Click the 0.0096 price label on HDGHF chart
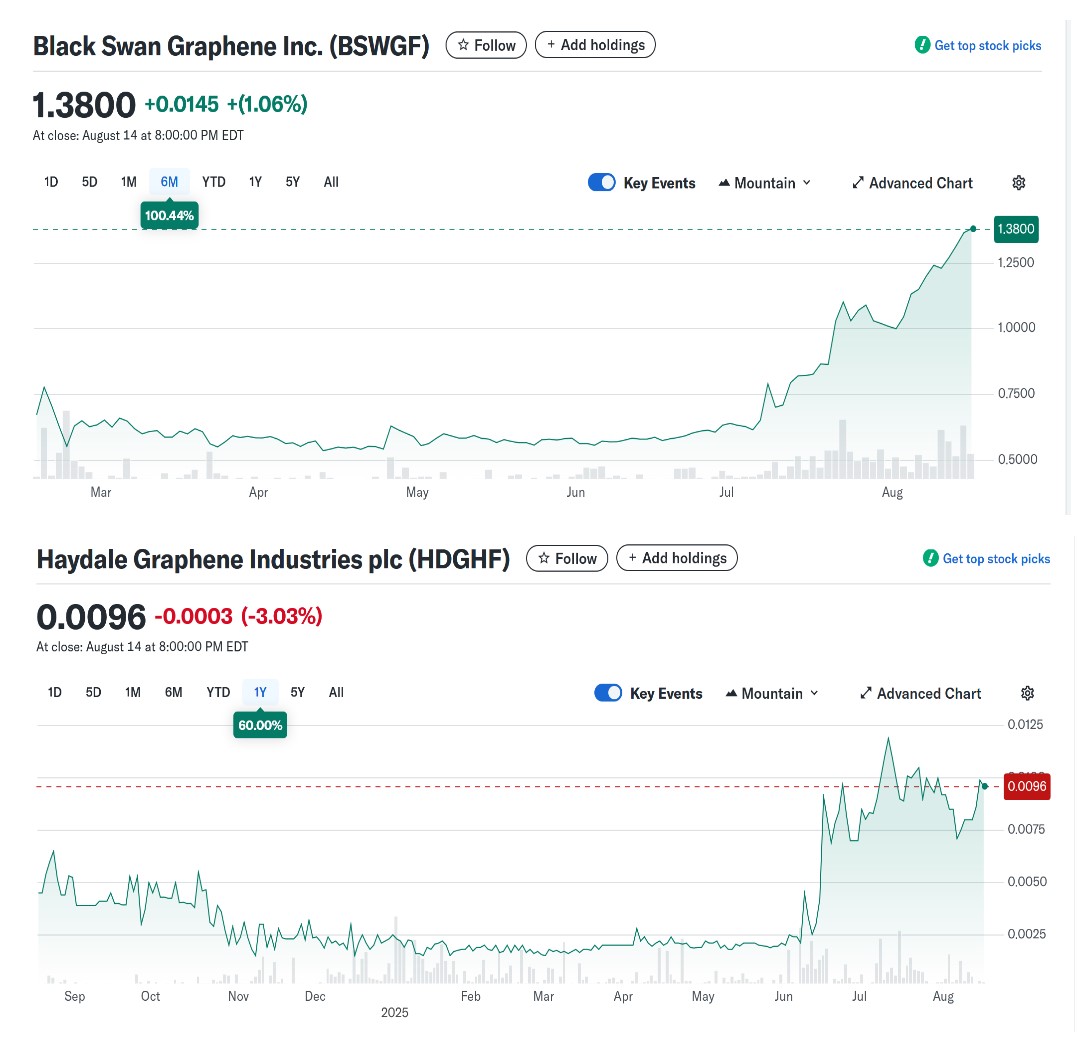 [1027, 786]
